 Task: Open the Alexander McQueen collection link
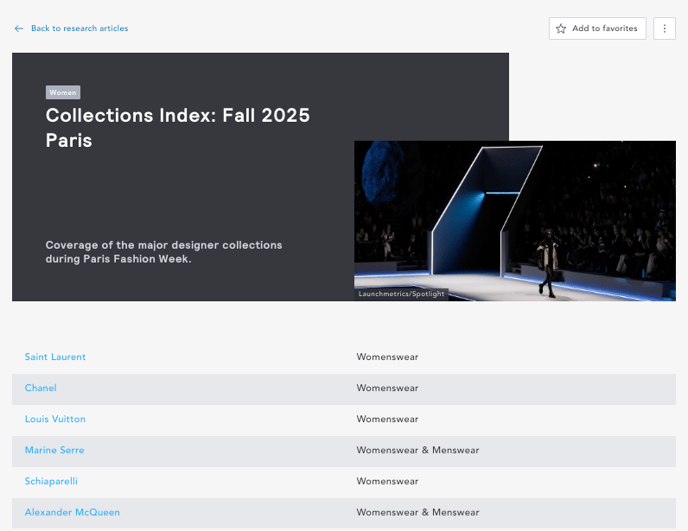point(72,513)
